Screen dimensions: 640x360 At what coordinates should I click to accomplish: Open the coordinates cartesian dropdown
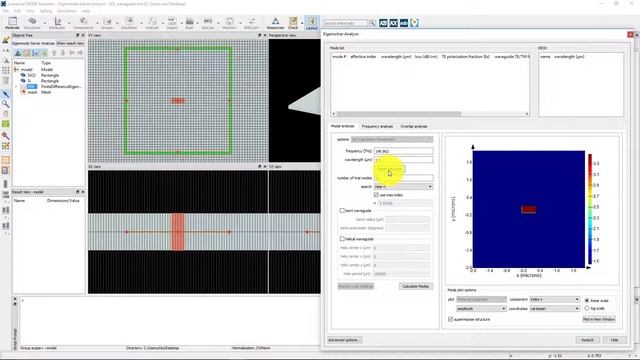554,309
